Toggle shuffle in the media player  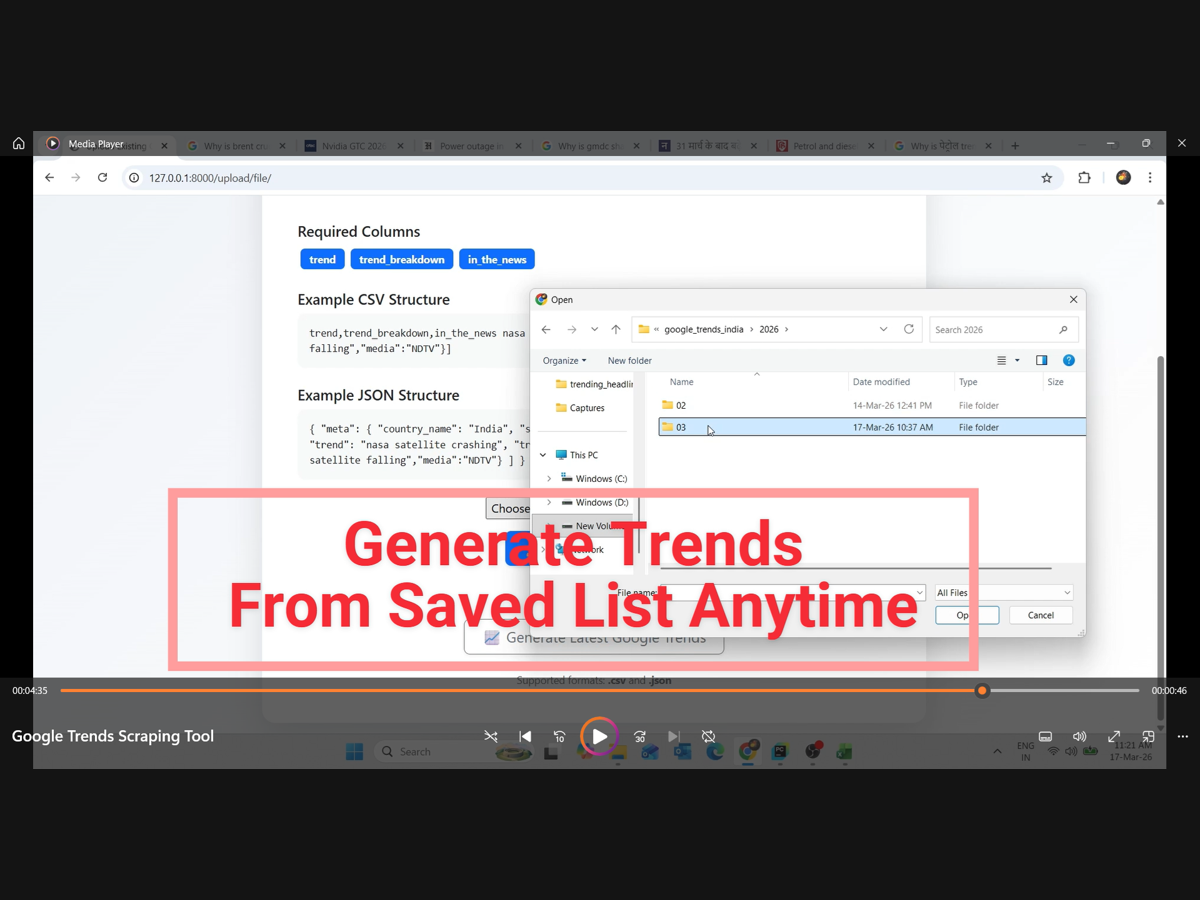point(491,737)
